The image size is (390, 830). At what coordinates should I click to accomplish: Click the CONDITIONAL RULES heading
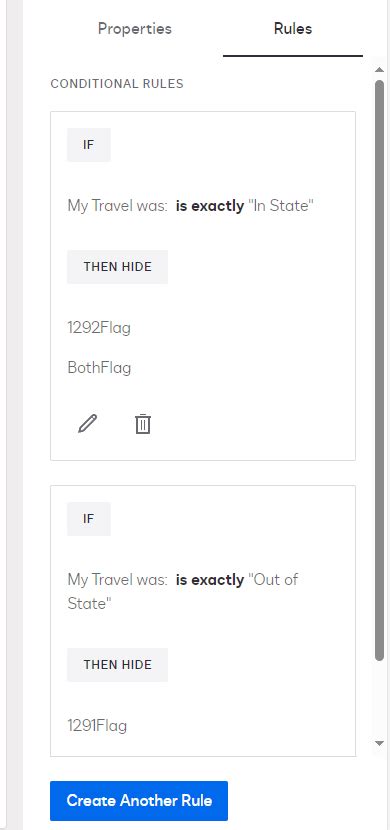pos(117,84)
